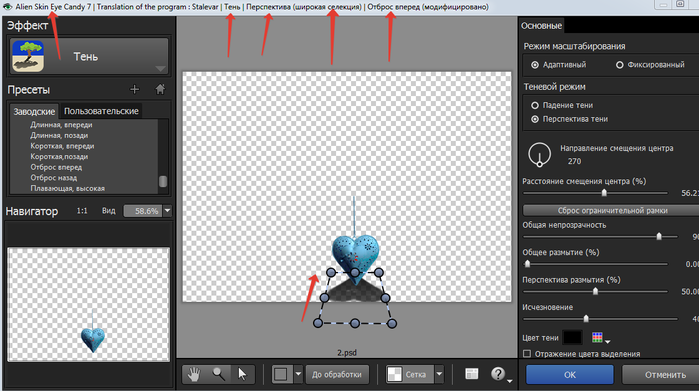Click the direction value 270
Screen dimensions: 699x391
pyautogui.click(x=574, y=161)
